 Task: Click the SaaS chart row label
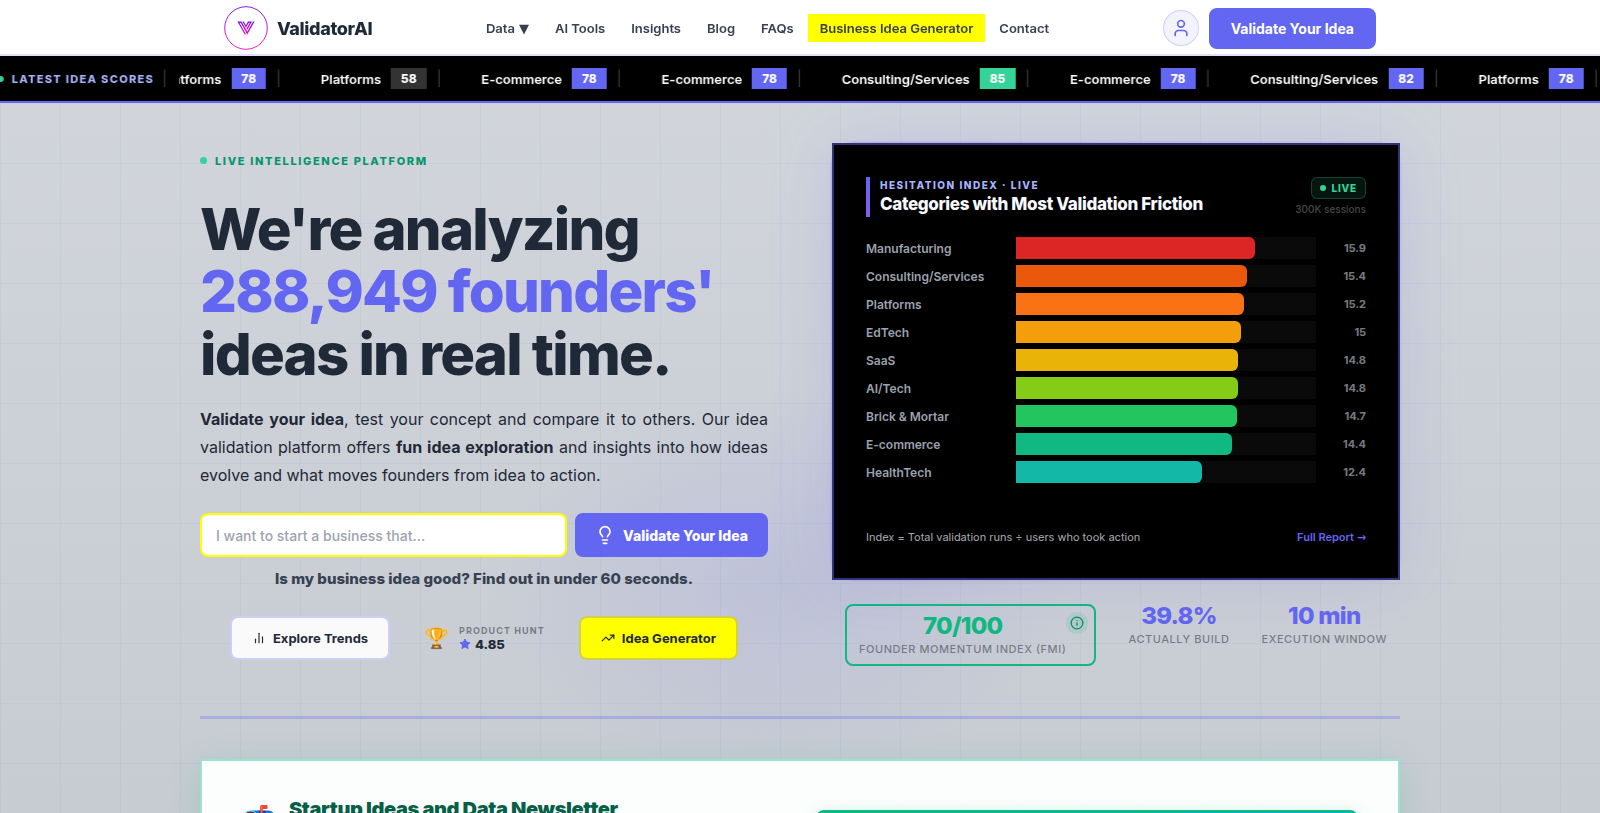(881, 361)
